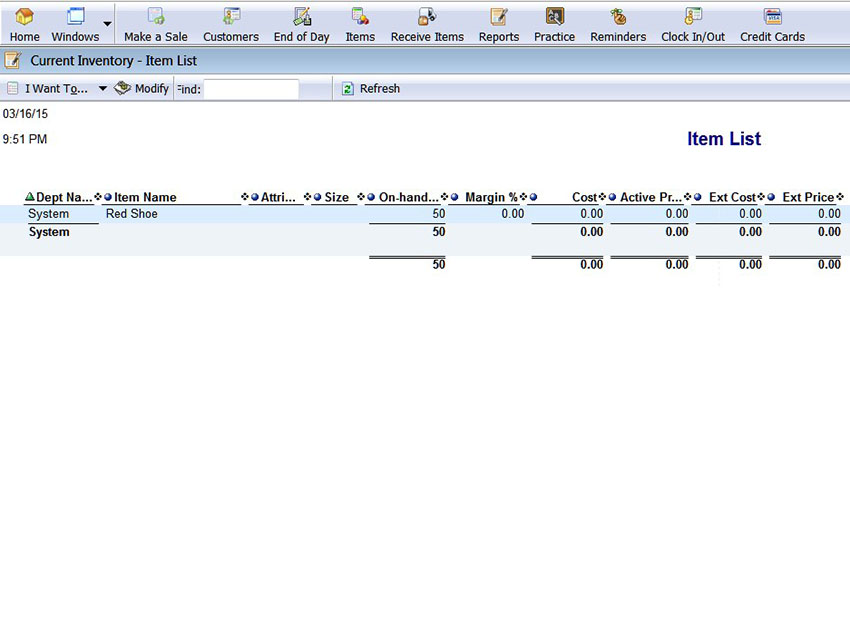Click the move handle after Dept Na...
Image resolution: width=850 pixels, height=638 pixels.
point(98,197)
